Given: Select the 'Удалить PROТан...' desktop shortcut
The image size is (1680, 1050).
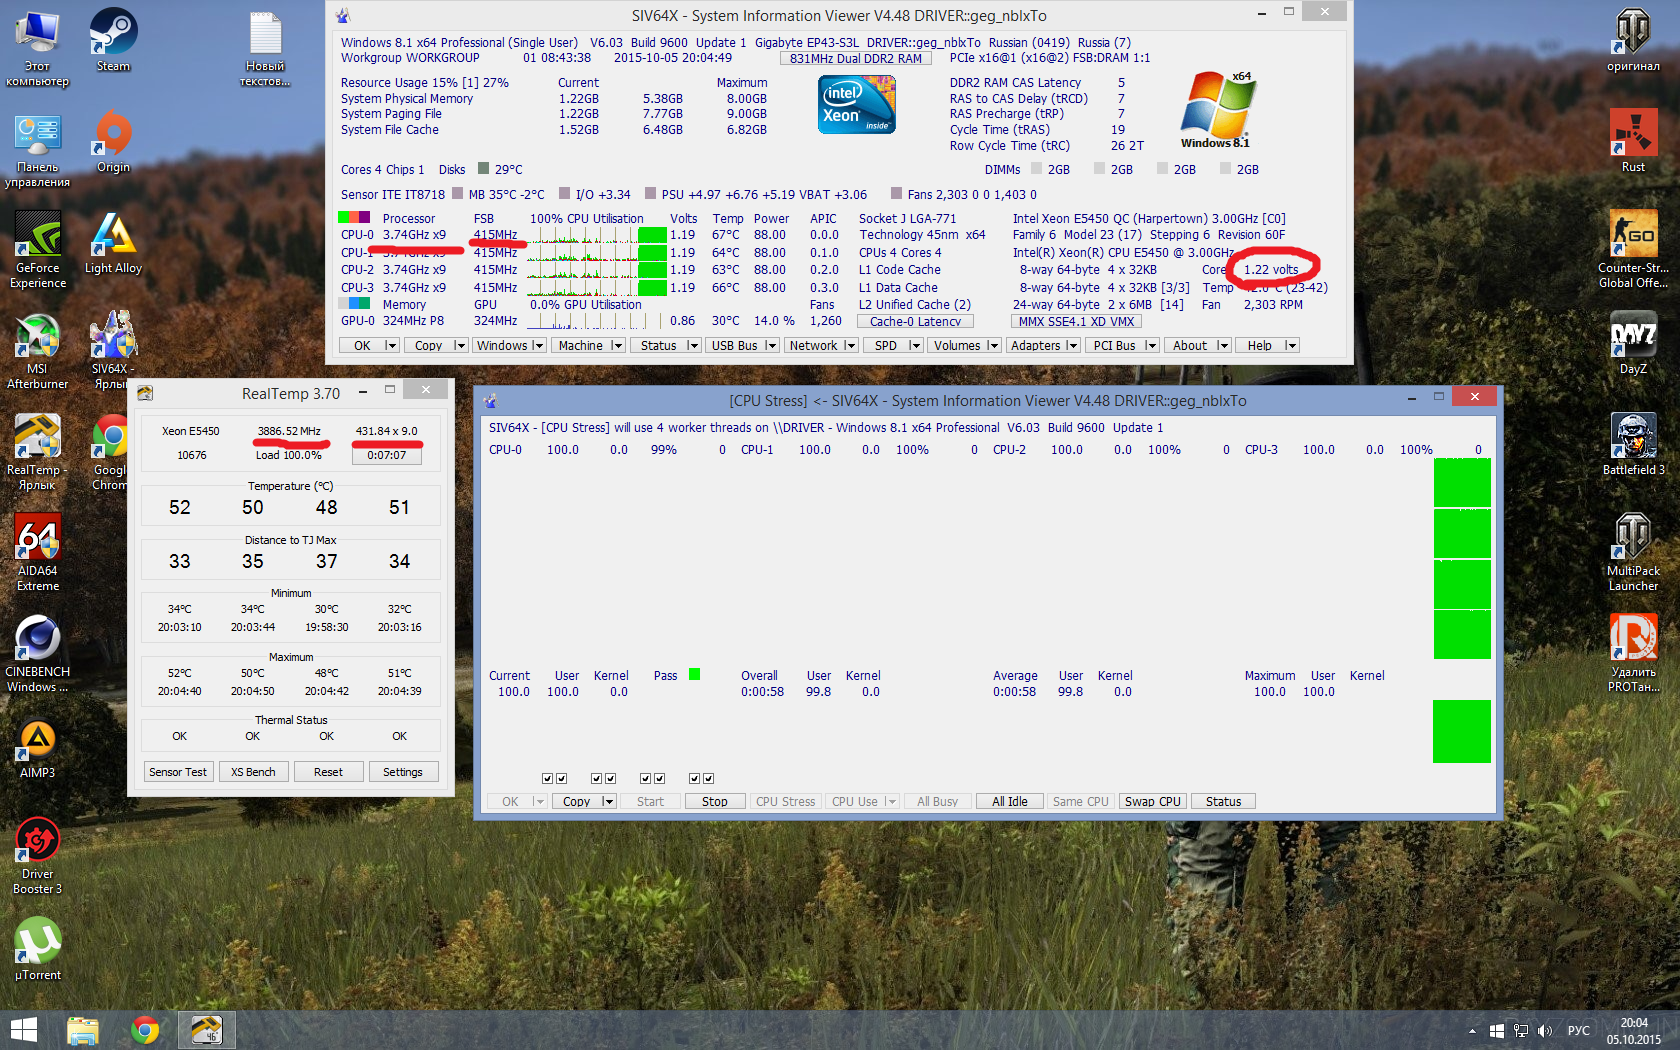Looking at the screenshot, I should pyautogui.click(x=1633, y=653).
